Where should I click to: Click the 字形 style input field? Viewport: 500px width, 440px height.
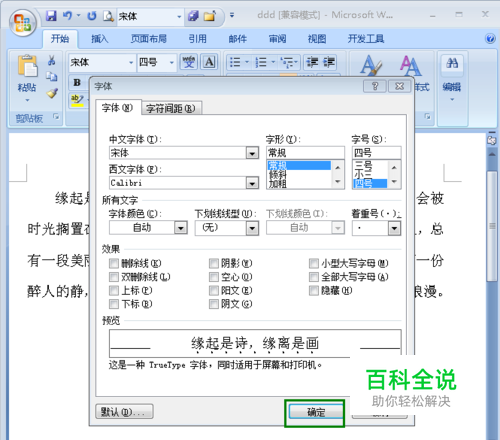[305, 153]
